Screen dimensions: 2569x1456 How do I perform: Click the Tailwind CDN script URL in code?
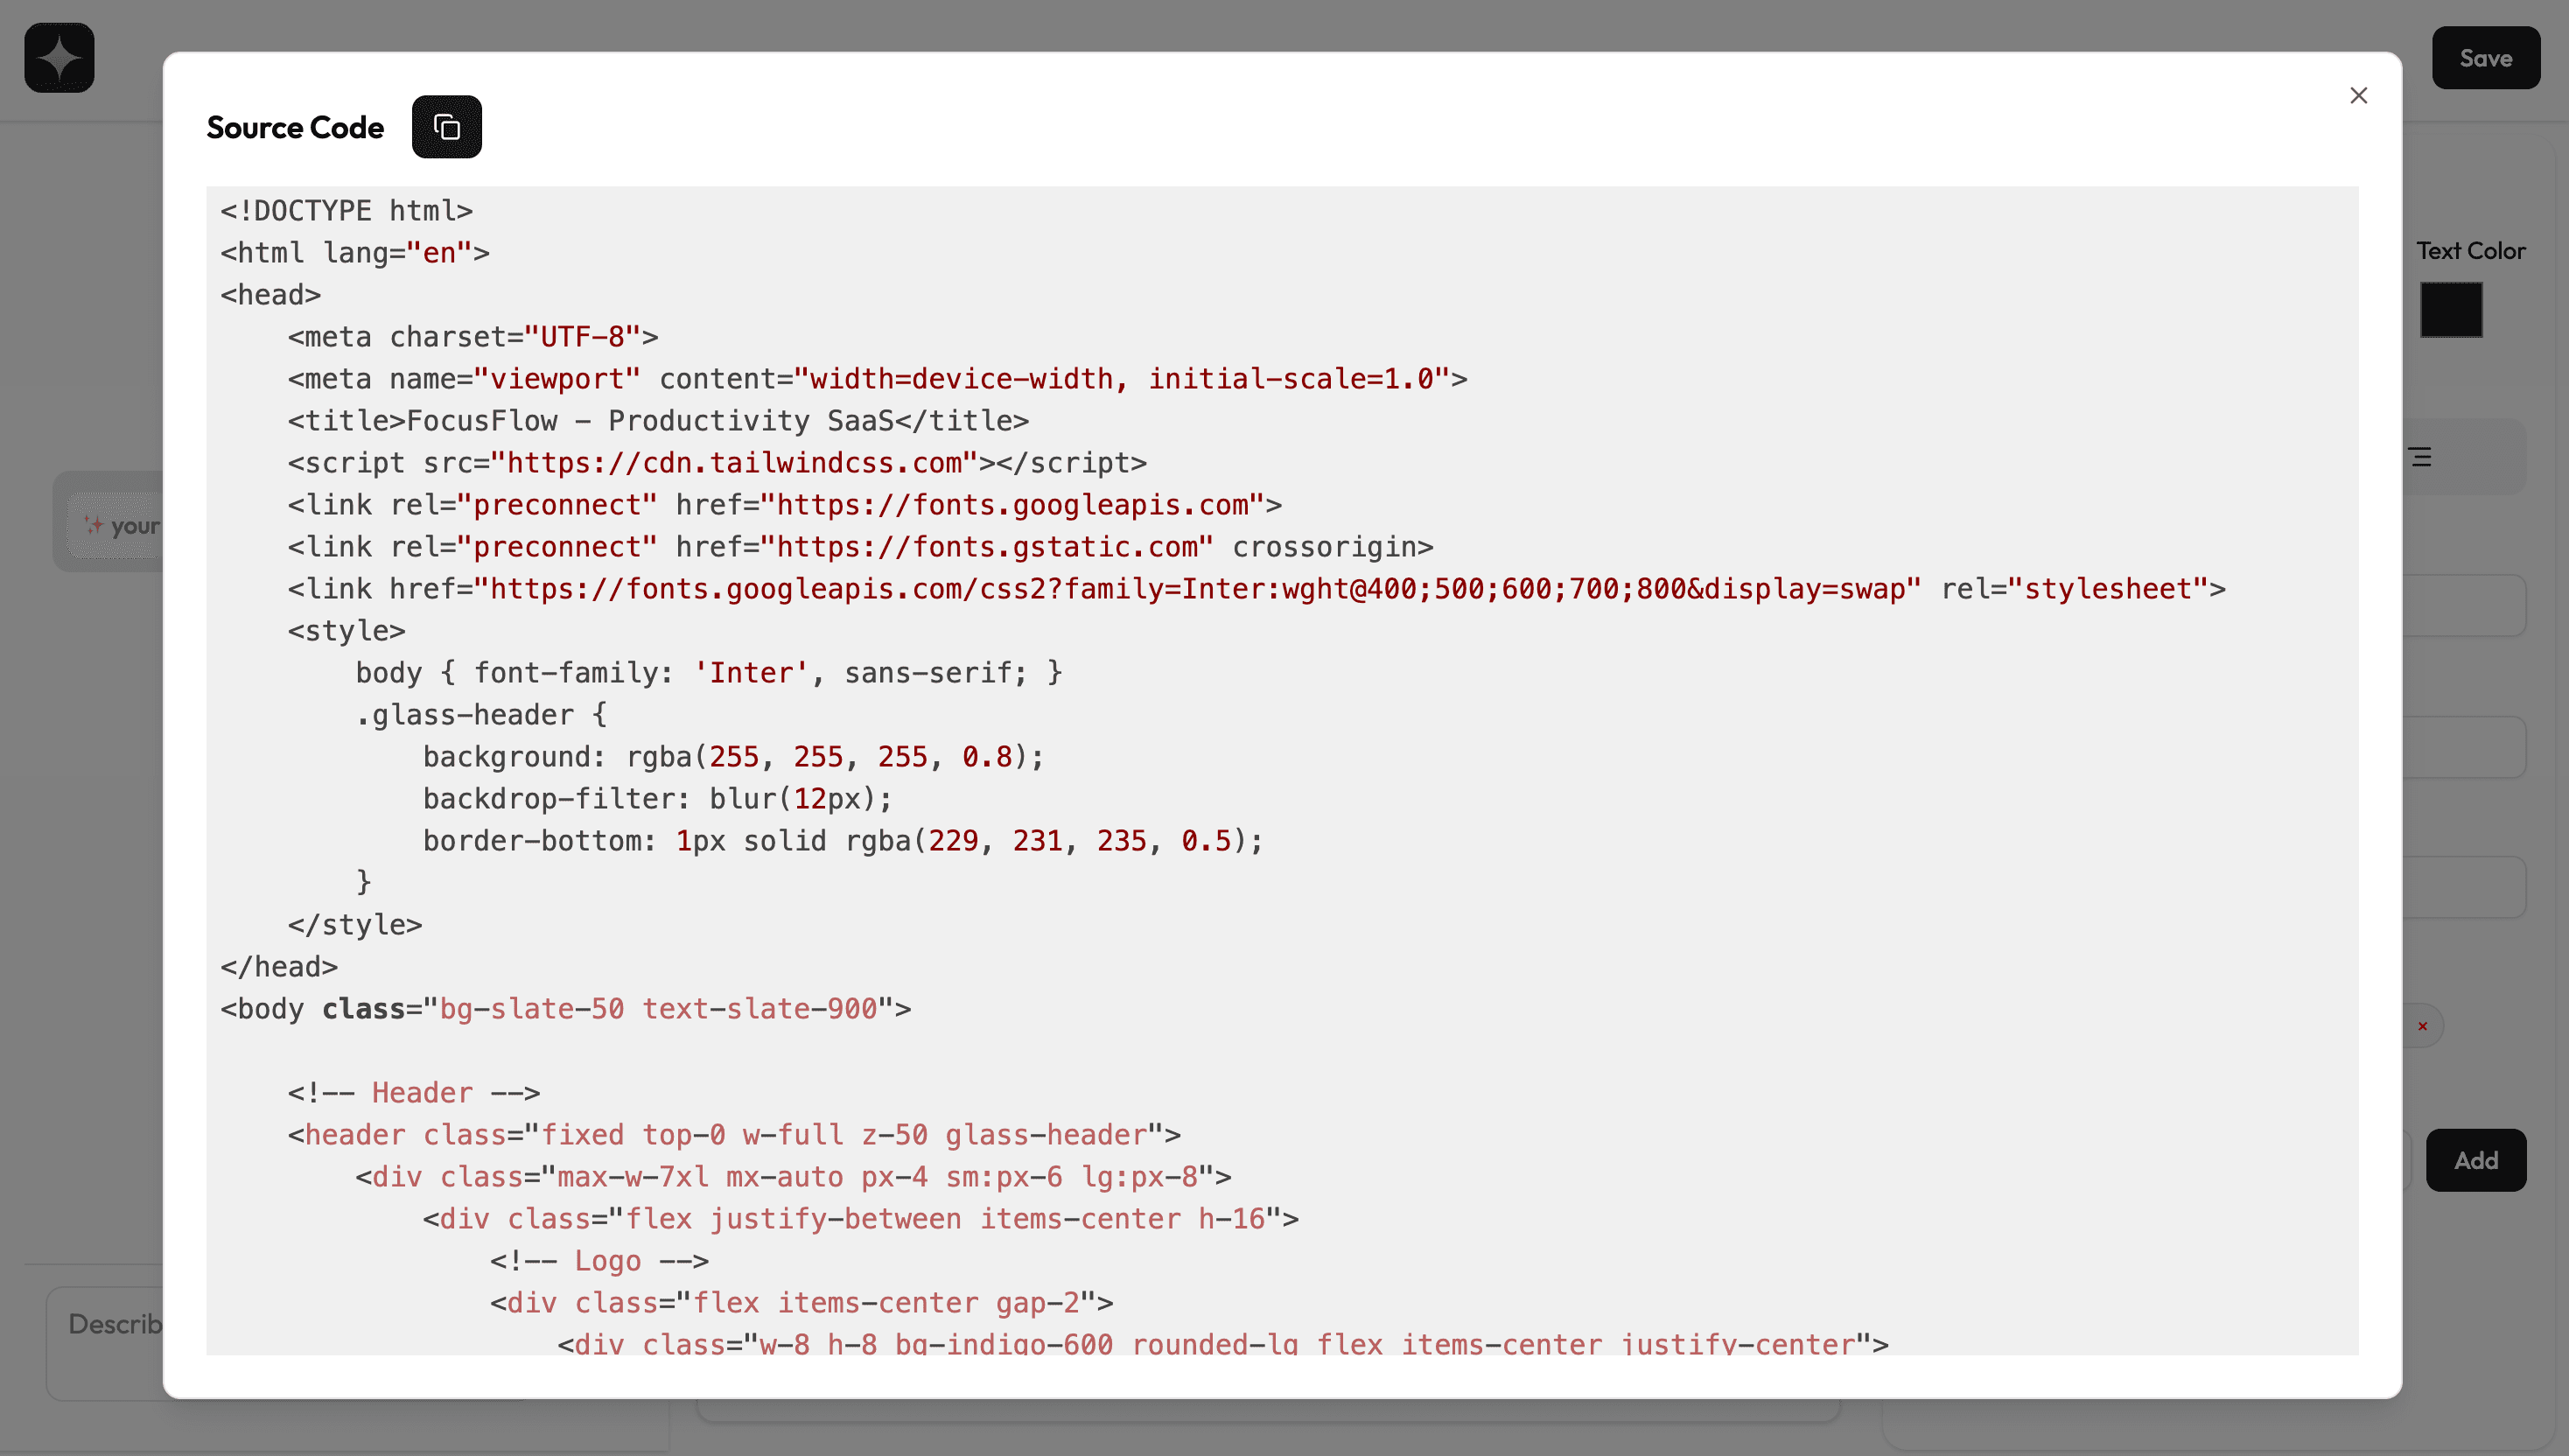734,463
